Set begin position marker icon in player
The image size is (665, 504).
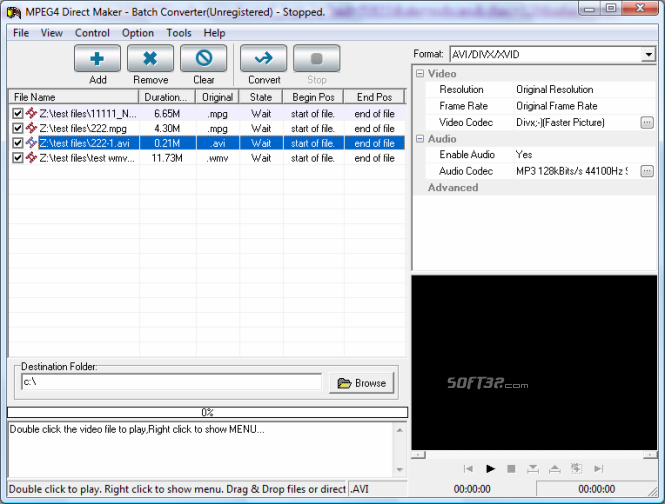click(x=533, y=469)
